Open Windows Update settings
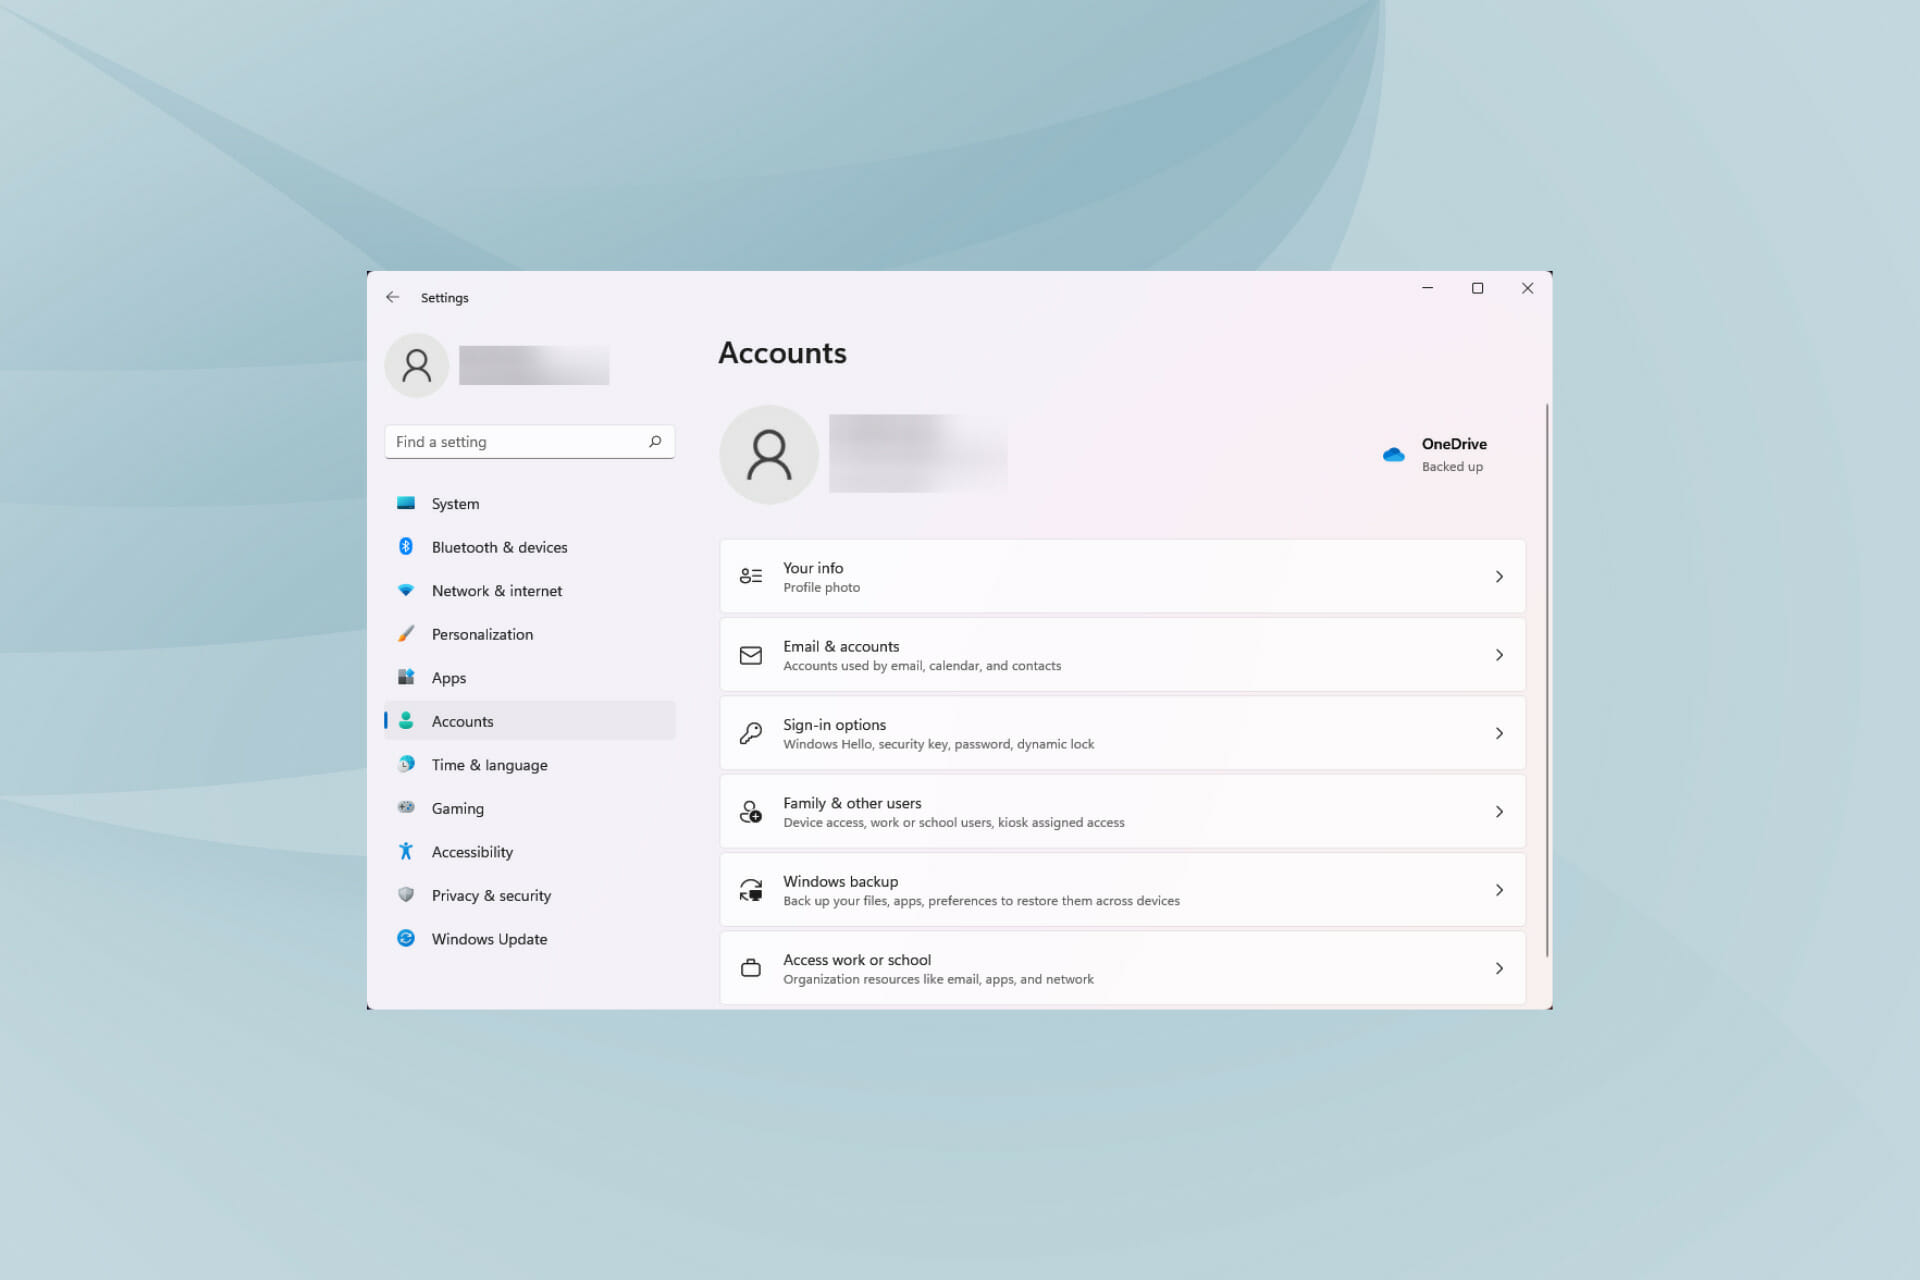 coord(490,939)
